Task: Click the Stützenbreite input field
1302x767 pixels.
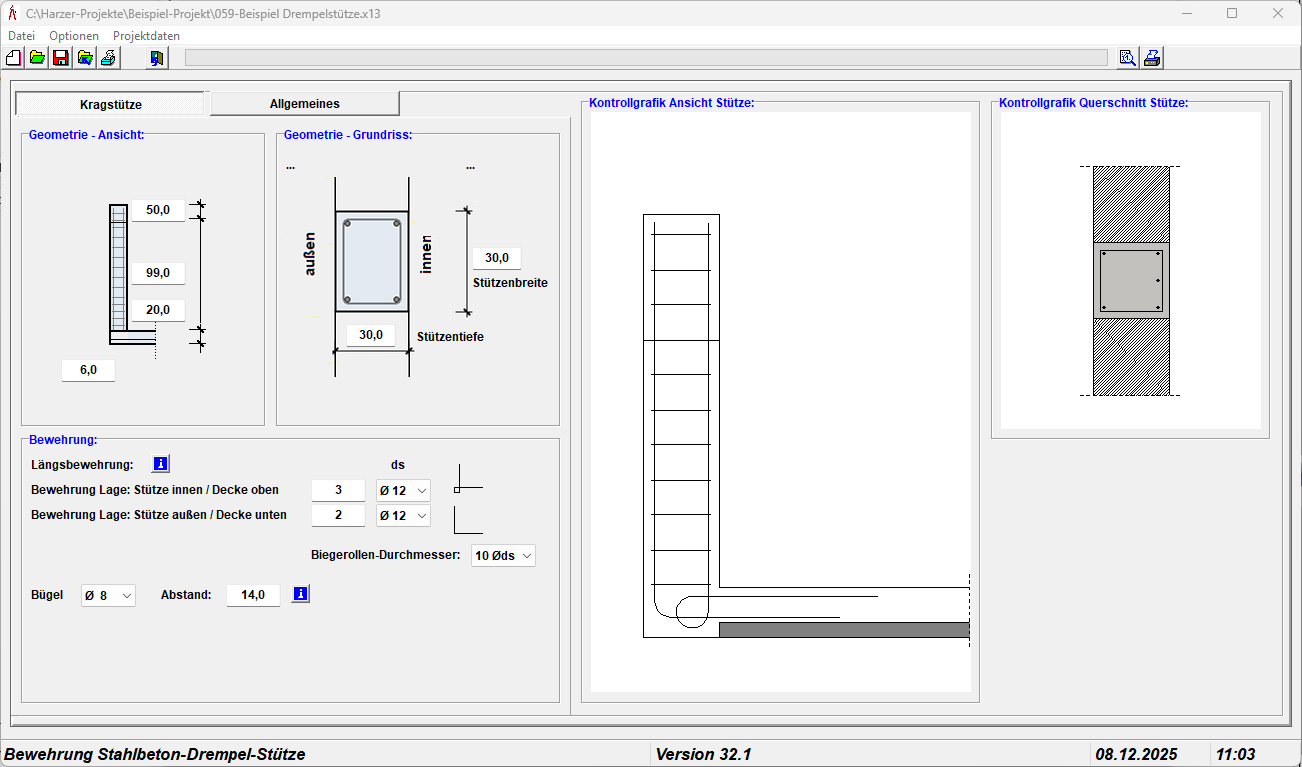Action: [x=496, y=258]
